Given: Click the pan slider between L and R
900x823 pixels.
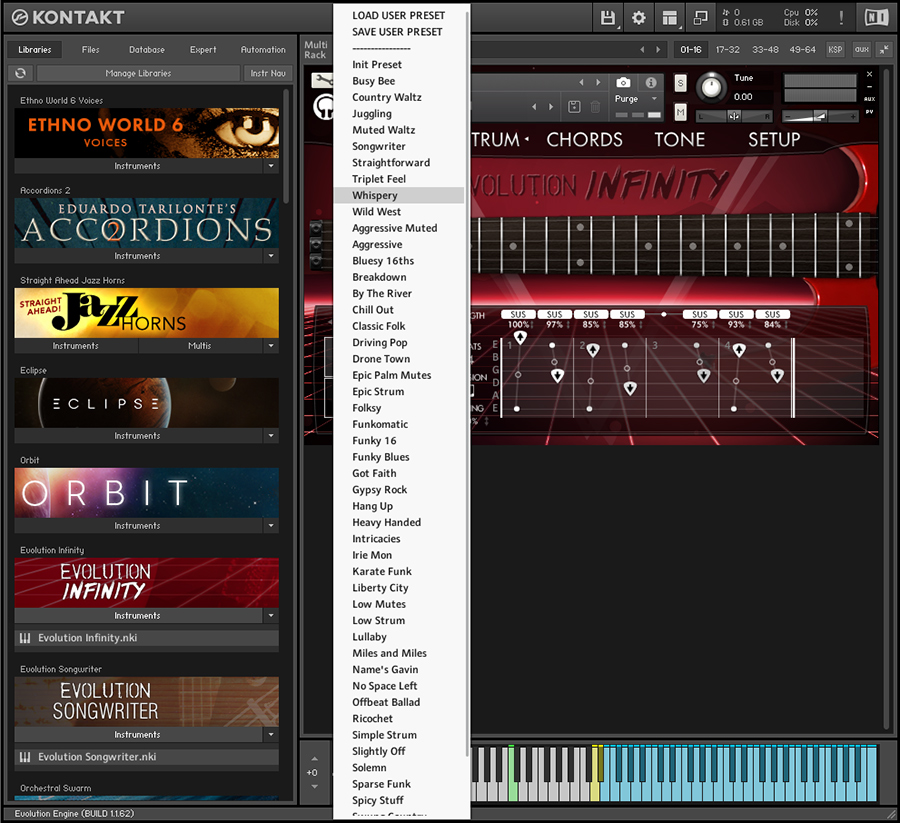Looking at the screenshot, I should (734, 117).
